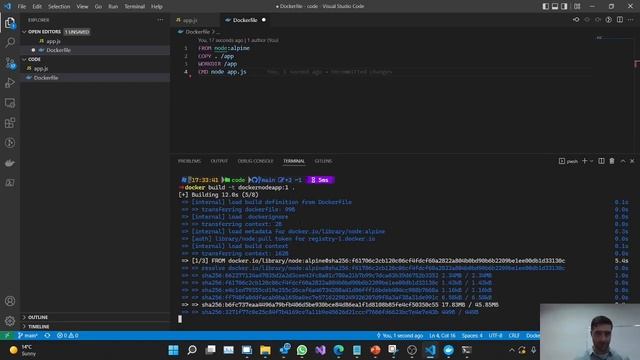
Task: Click the Split Editor Right icon
Action: click(x=620, y=20)
